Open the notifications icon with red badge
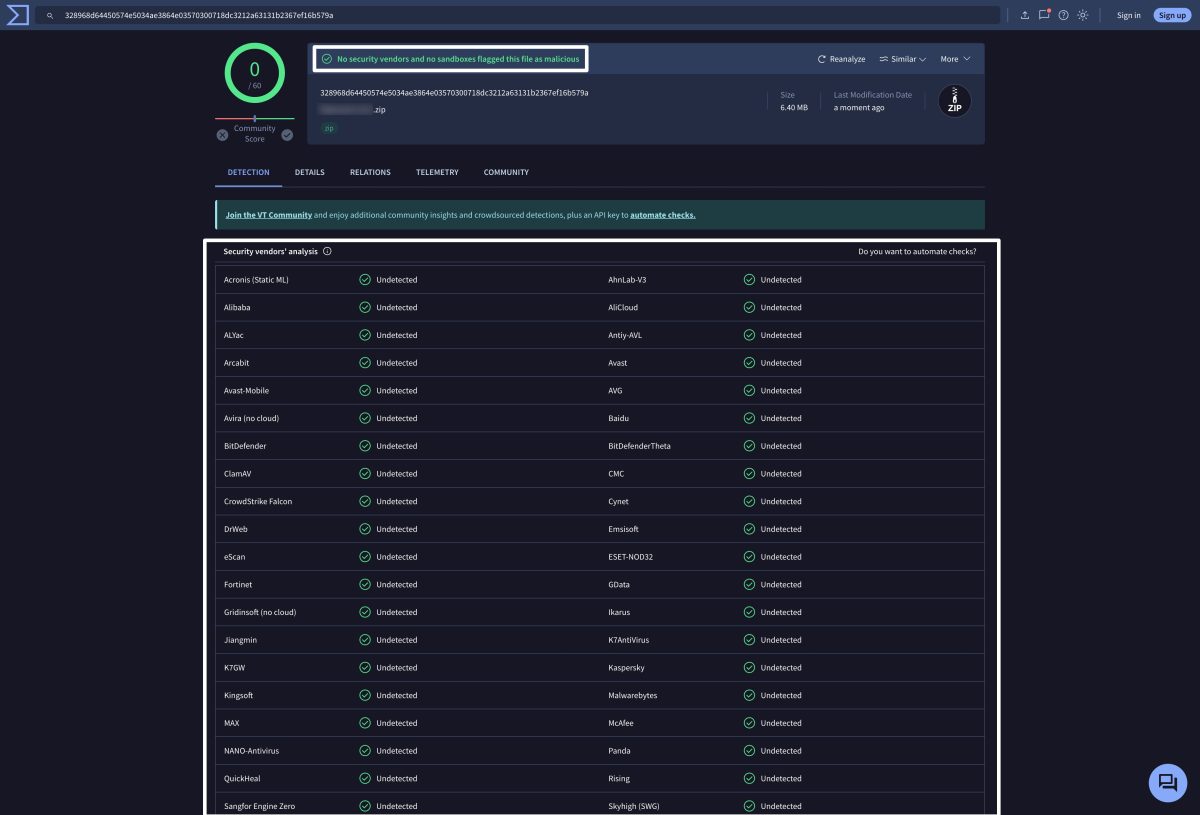This screenshot has width=1200, height=815. click(1043, 15)
